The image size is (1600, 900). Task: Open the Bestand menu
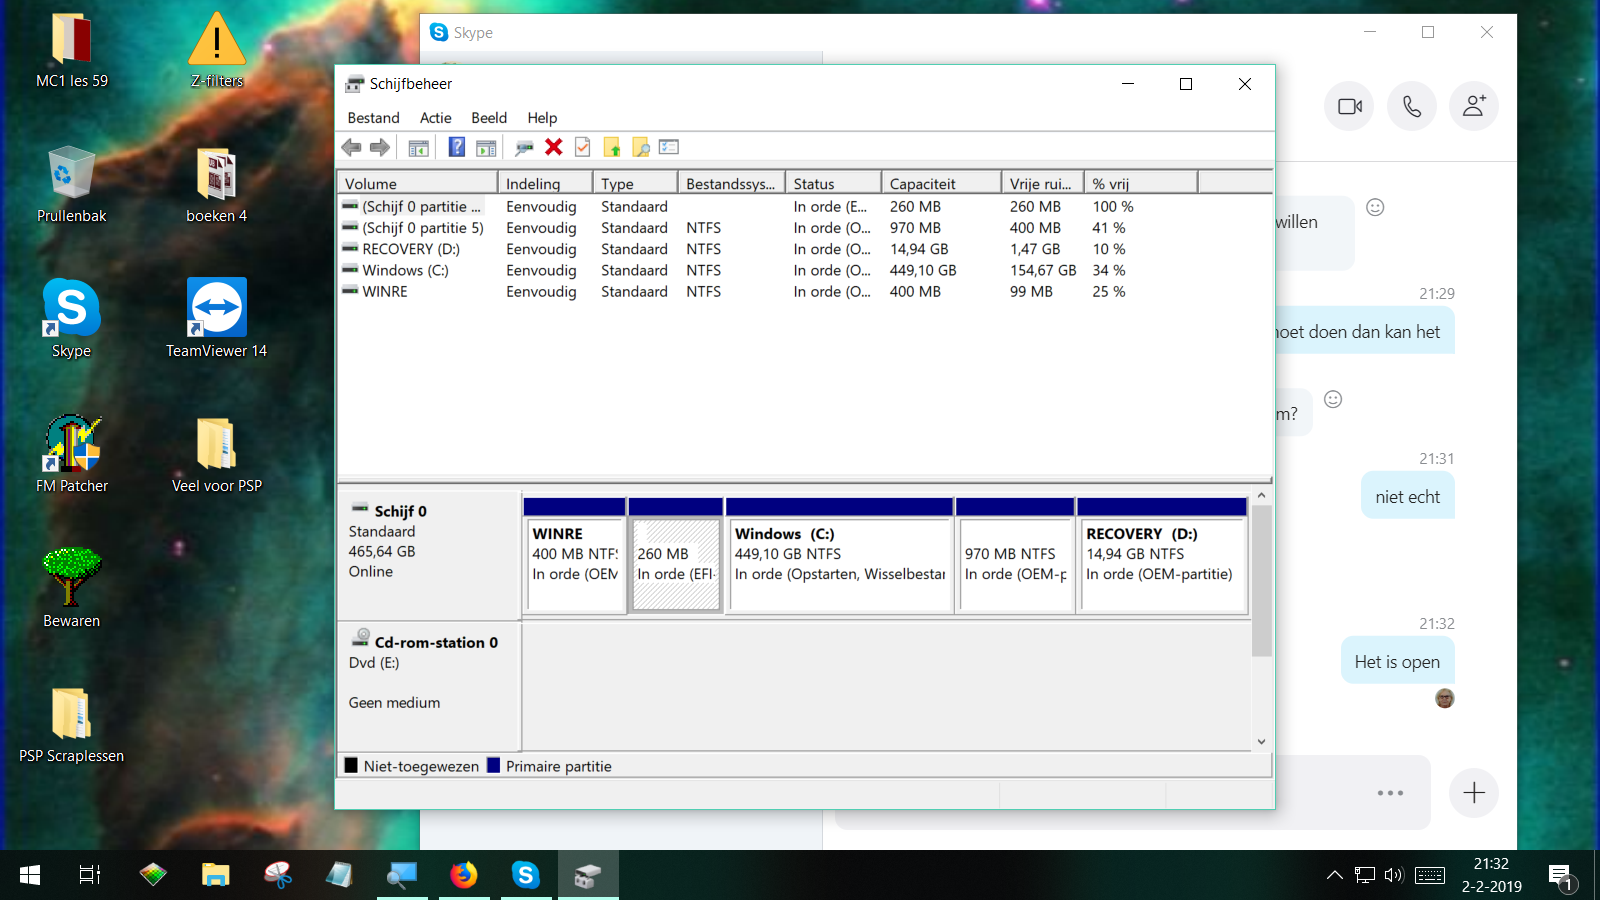click(373, 118)
